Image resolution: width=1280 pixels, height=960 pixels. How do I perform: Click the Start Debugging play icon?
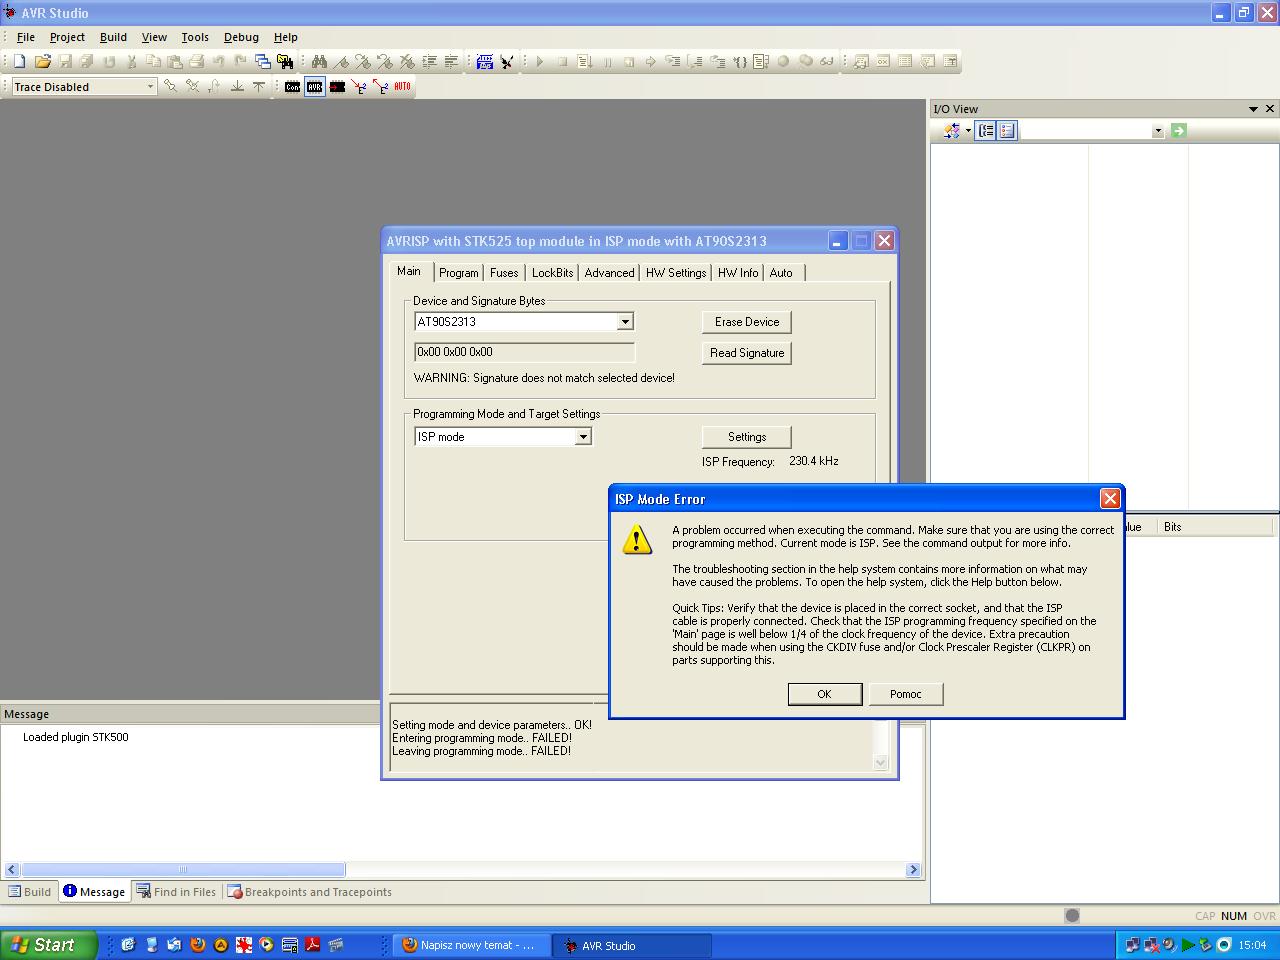click(540, 61)
